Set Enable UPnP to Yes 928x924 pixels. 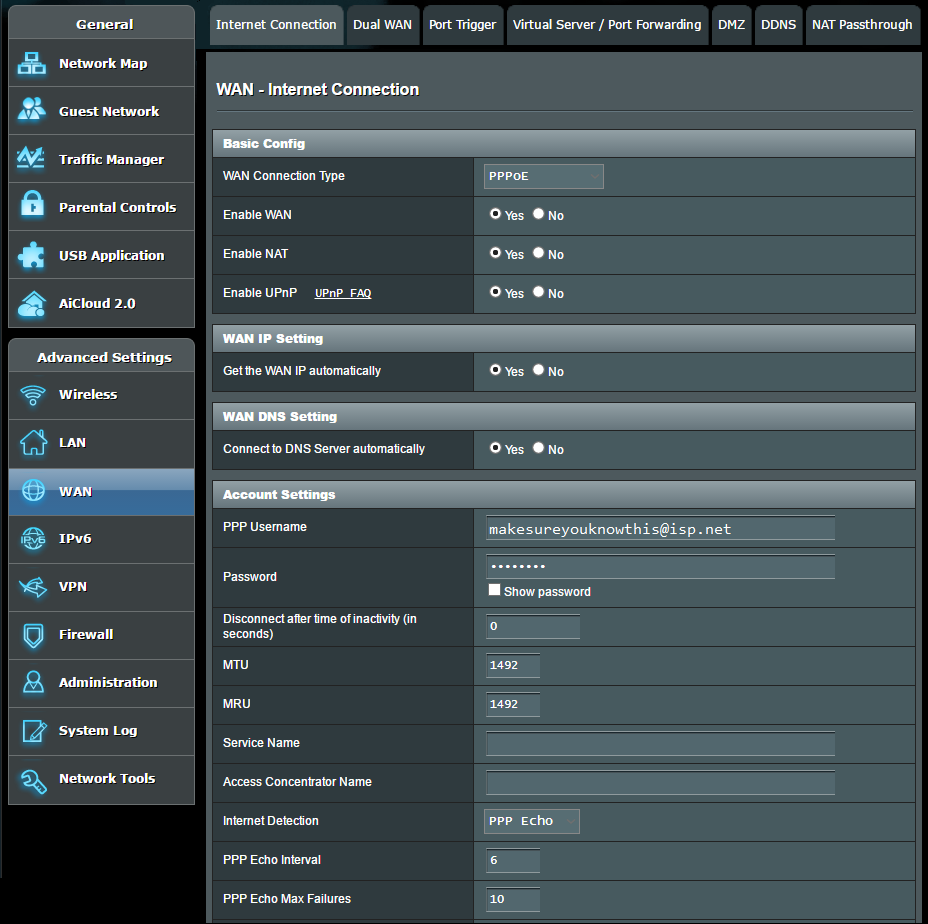click(x=495, y=292)
